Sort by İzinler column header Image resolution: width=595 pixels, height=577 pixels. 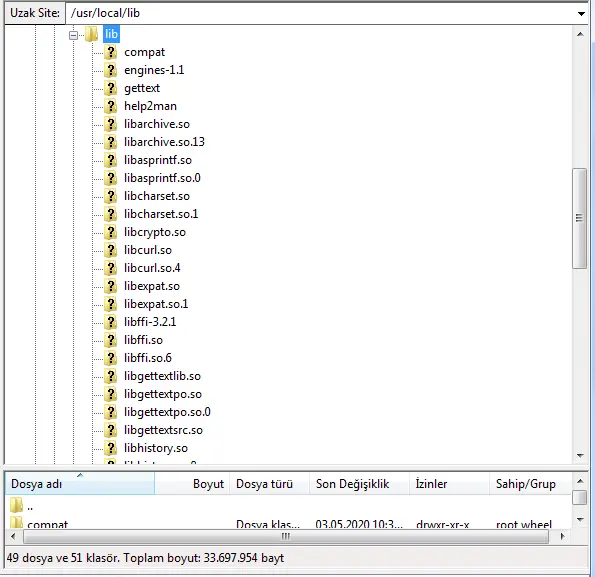tap(449, 484)
